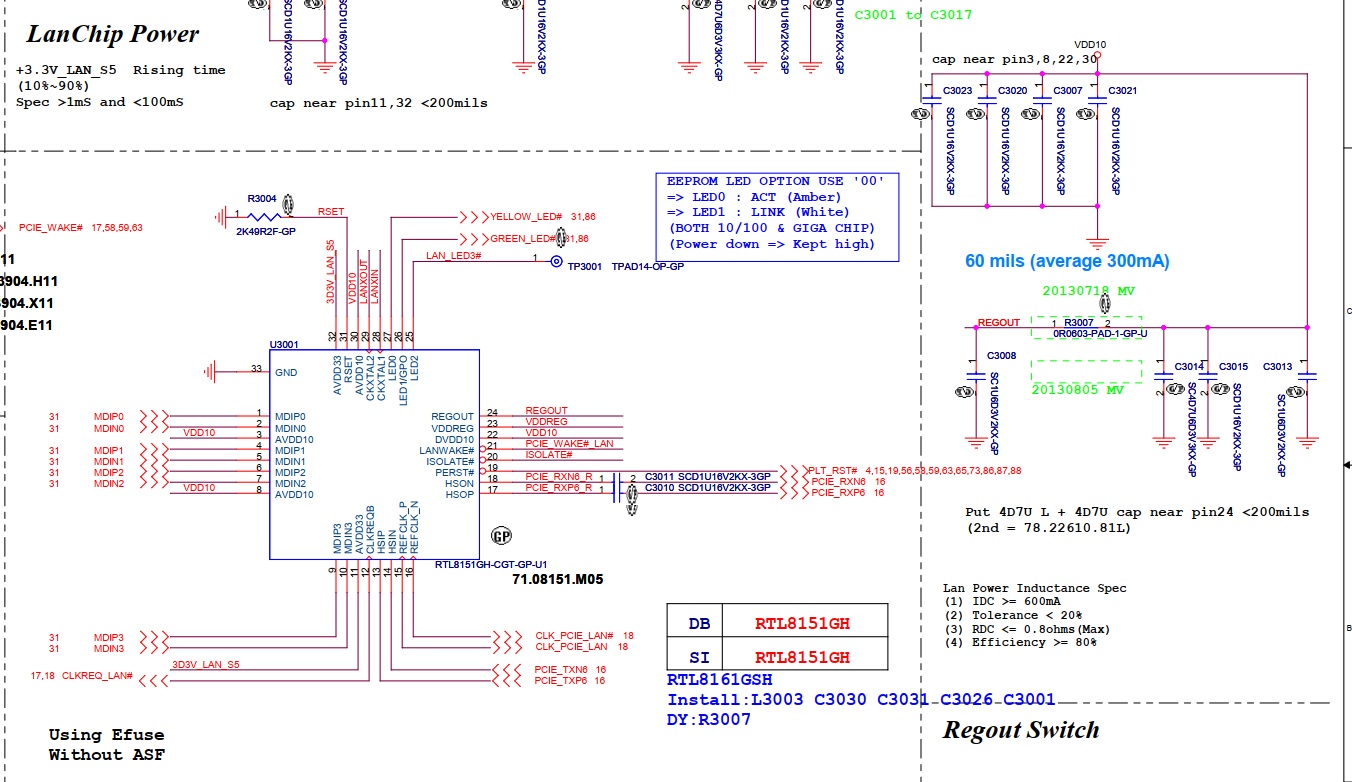Select capacitor C3015 designator
1352x782 pixels.
[1234, 367]
